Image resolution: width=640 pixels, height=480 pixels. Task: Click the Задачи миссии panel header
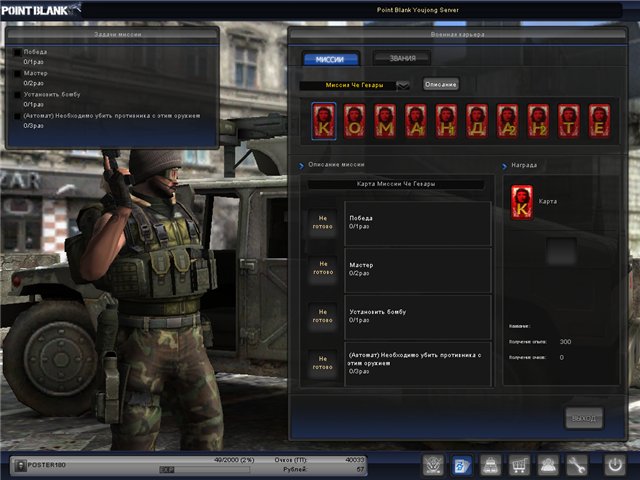pos(112,35)
